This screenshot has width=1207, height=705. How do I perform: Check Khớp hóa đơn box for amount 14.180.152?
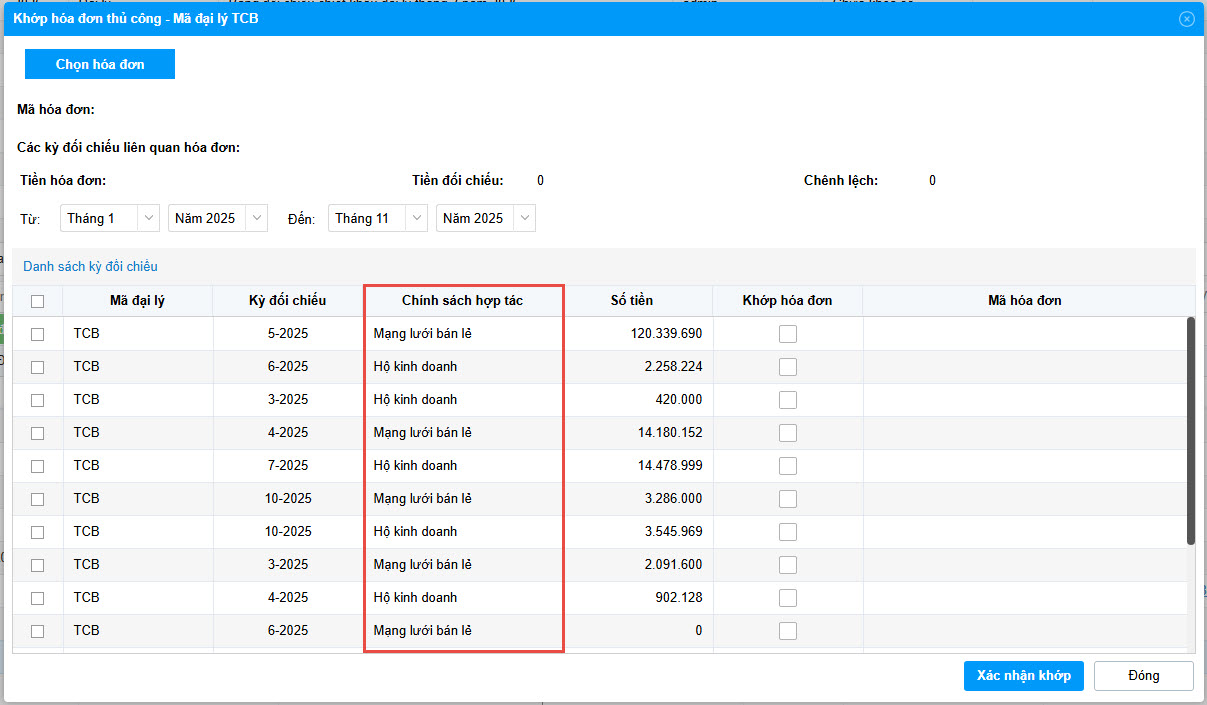[788, 433]
